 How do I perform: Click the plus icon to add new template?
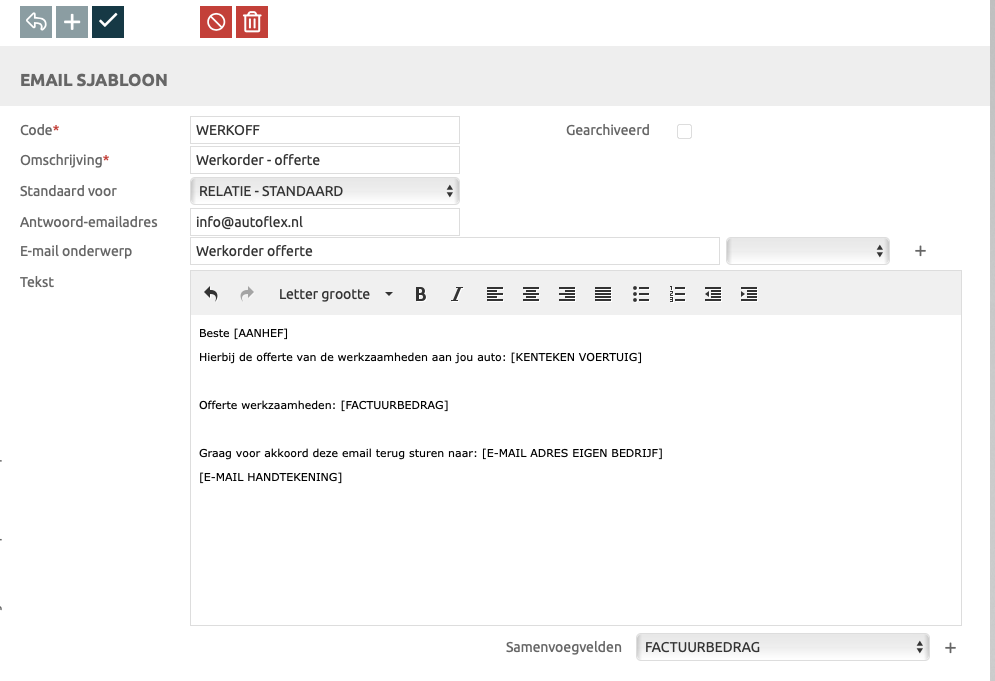(72, 22)
